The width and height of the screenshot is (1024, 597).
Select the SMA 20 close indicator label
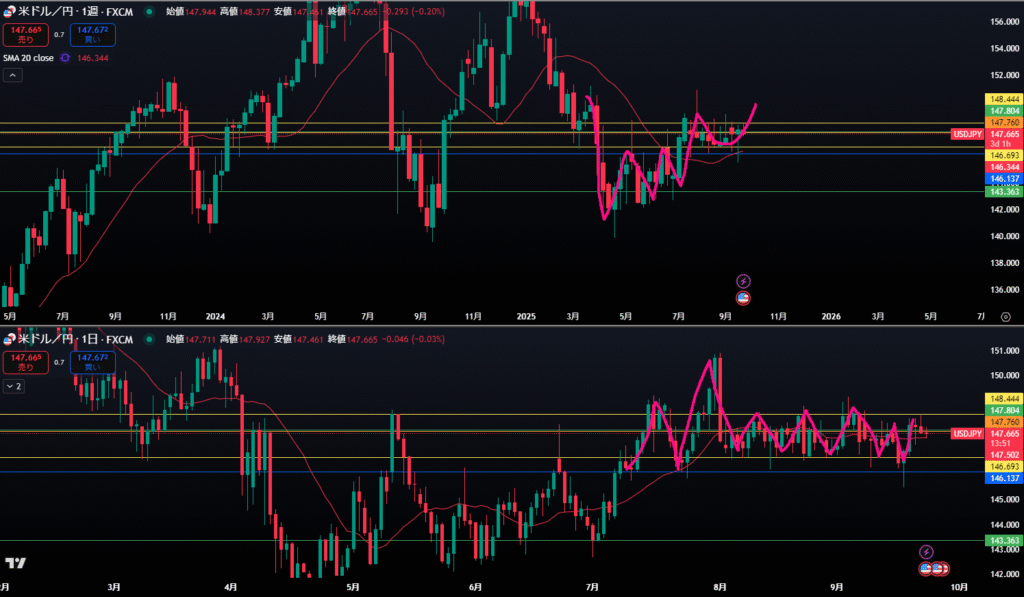pos(30,58)
